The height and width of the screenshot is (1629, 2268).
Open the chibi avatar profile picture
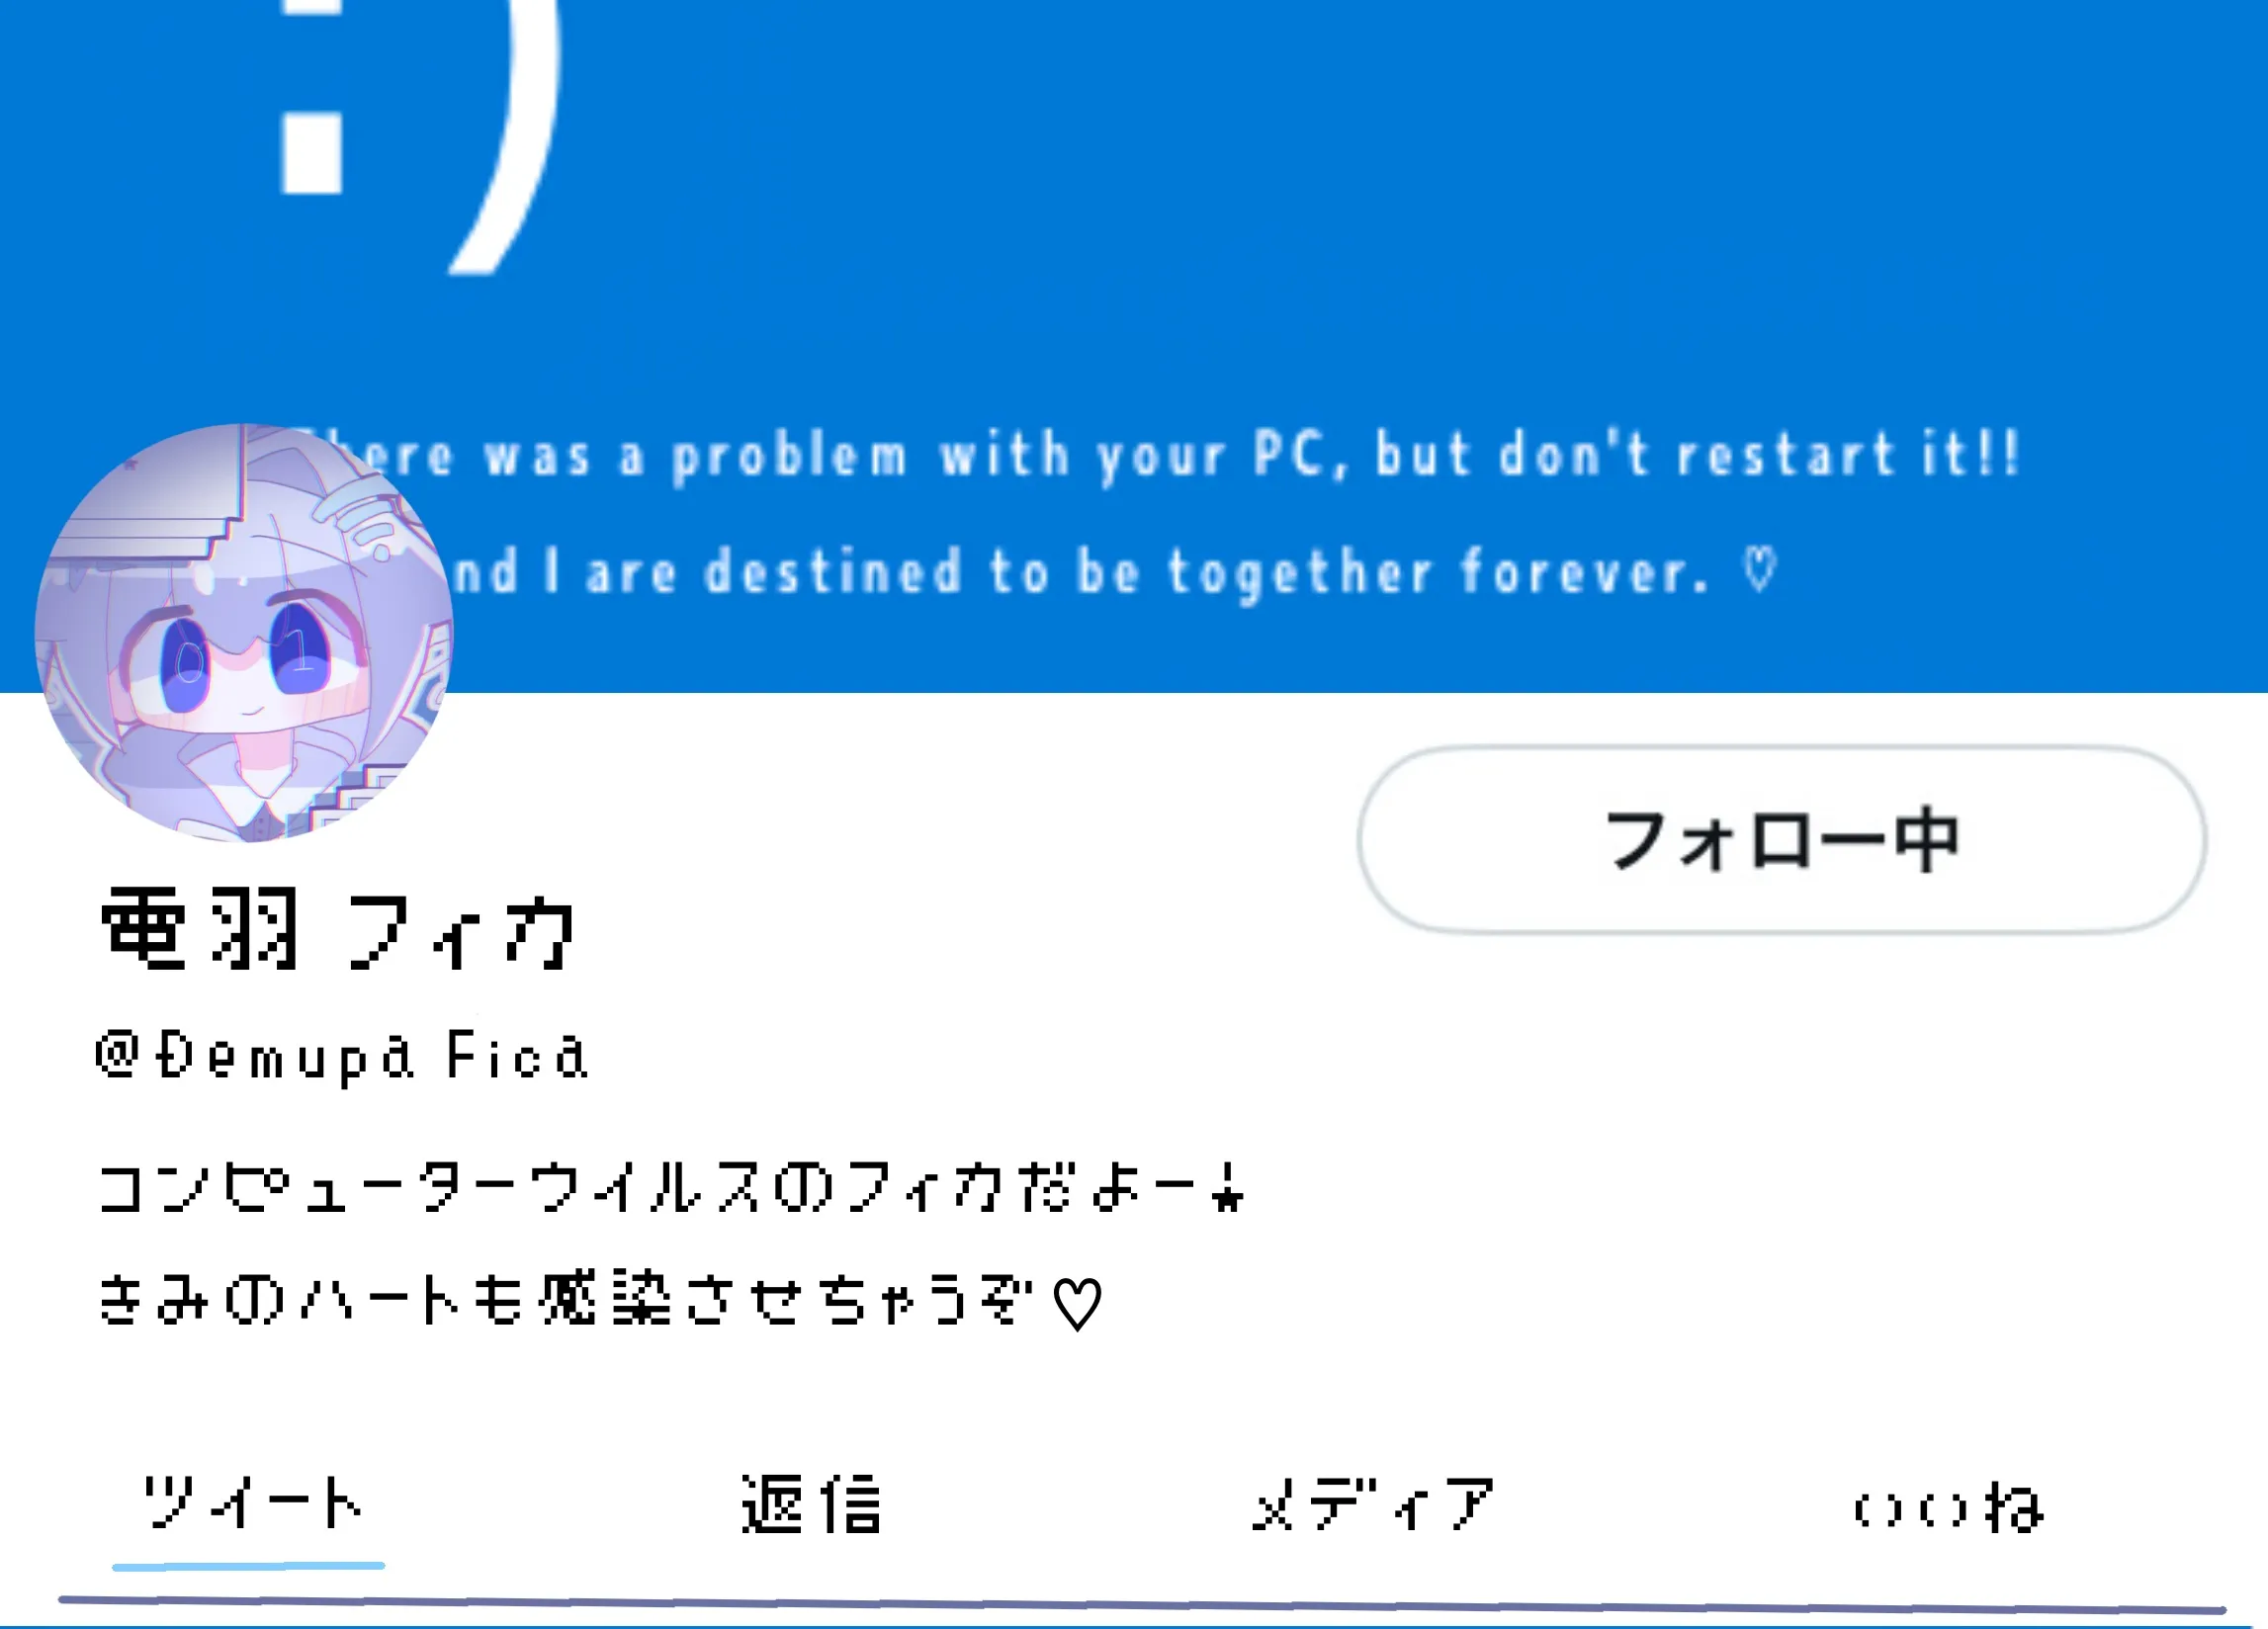(244, 632)
